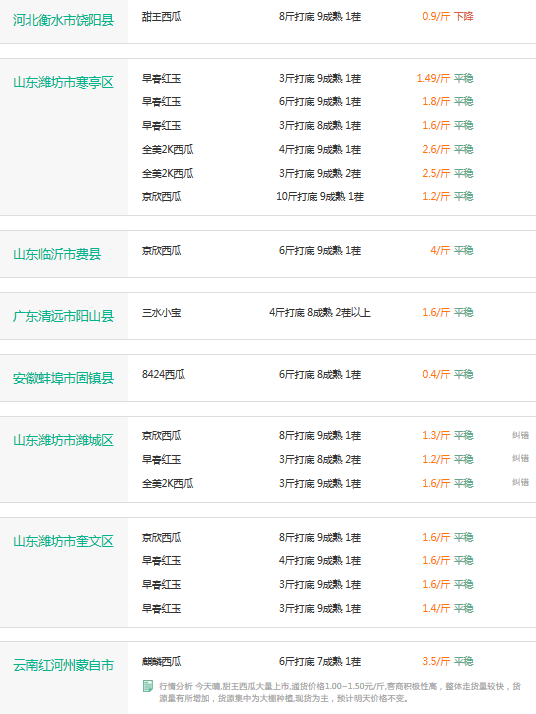Screen dimensions: 536x714
Task: Open 山东潍坊市寒亭区 region link
Action: [x=63, y=82]
